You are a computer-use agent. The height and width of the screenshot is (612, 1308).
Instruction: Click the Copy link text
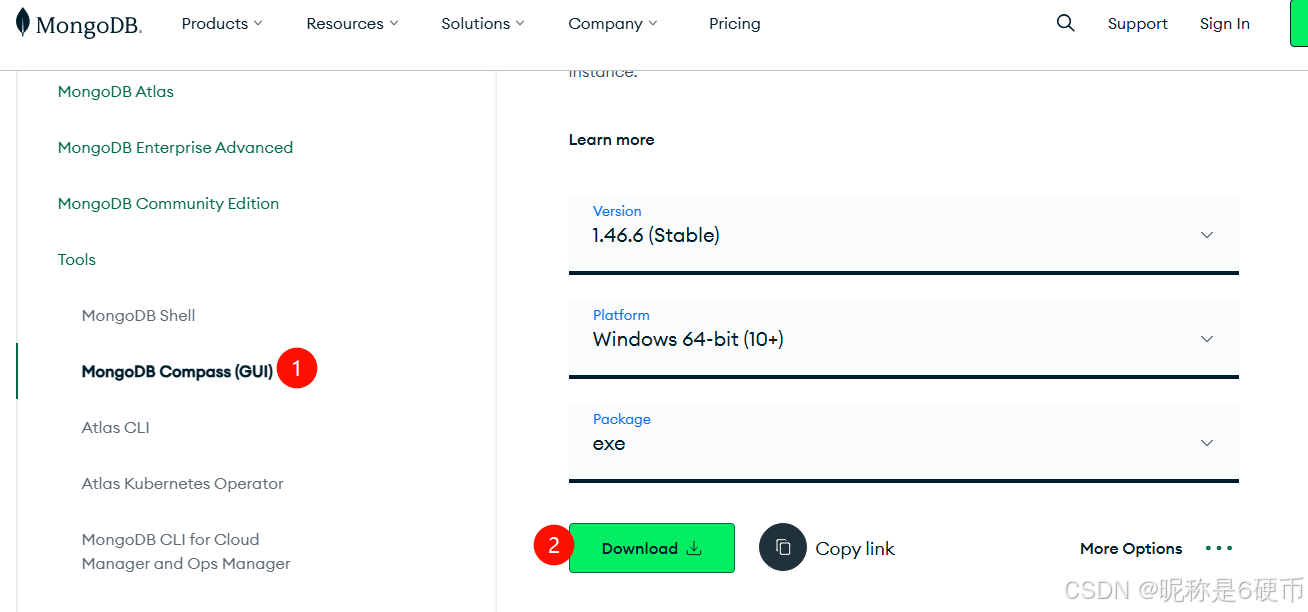[x=855, y=548]
